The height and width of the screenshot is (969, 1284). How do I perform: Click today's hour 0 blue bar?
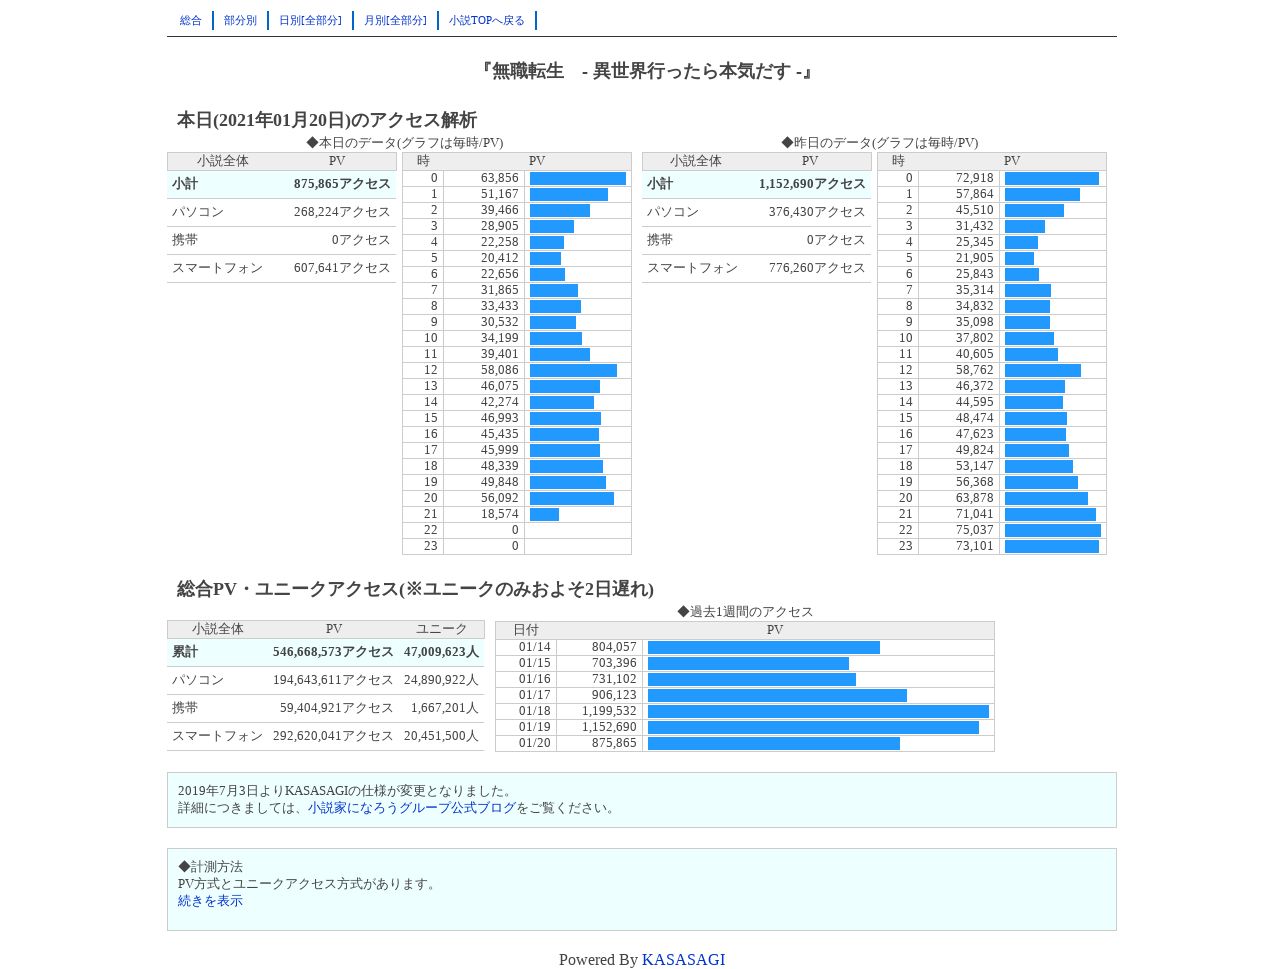(x=578, y=179)
